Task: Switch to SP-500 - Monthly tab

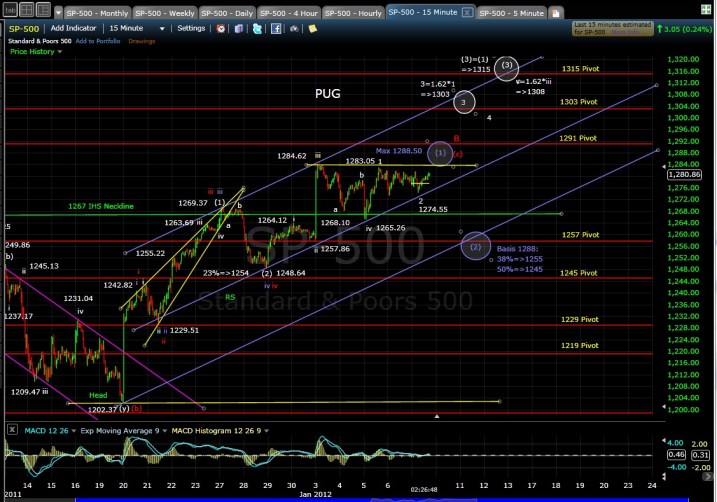Action: [97, 13]
